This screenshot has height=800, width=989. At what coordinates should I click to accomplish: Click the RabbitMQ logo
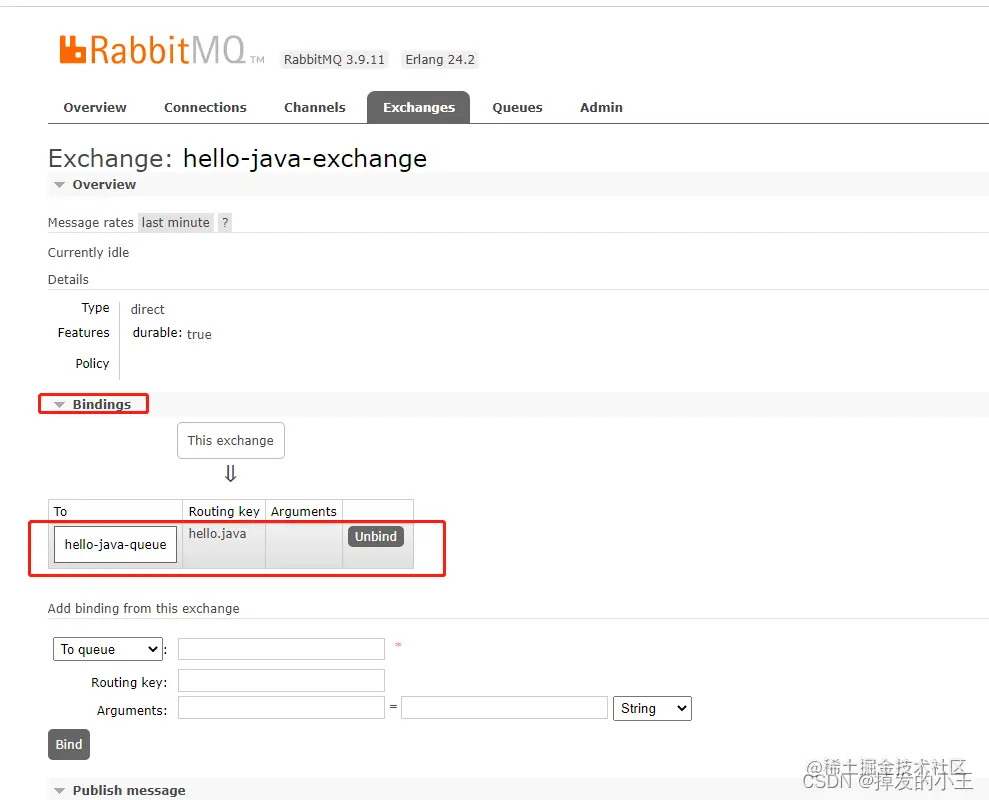coord(161,50)
